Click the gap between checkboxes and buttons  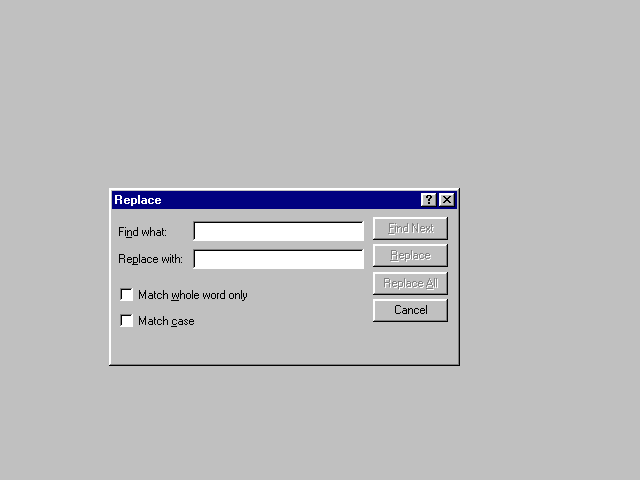(x=310, y=308)
